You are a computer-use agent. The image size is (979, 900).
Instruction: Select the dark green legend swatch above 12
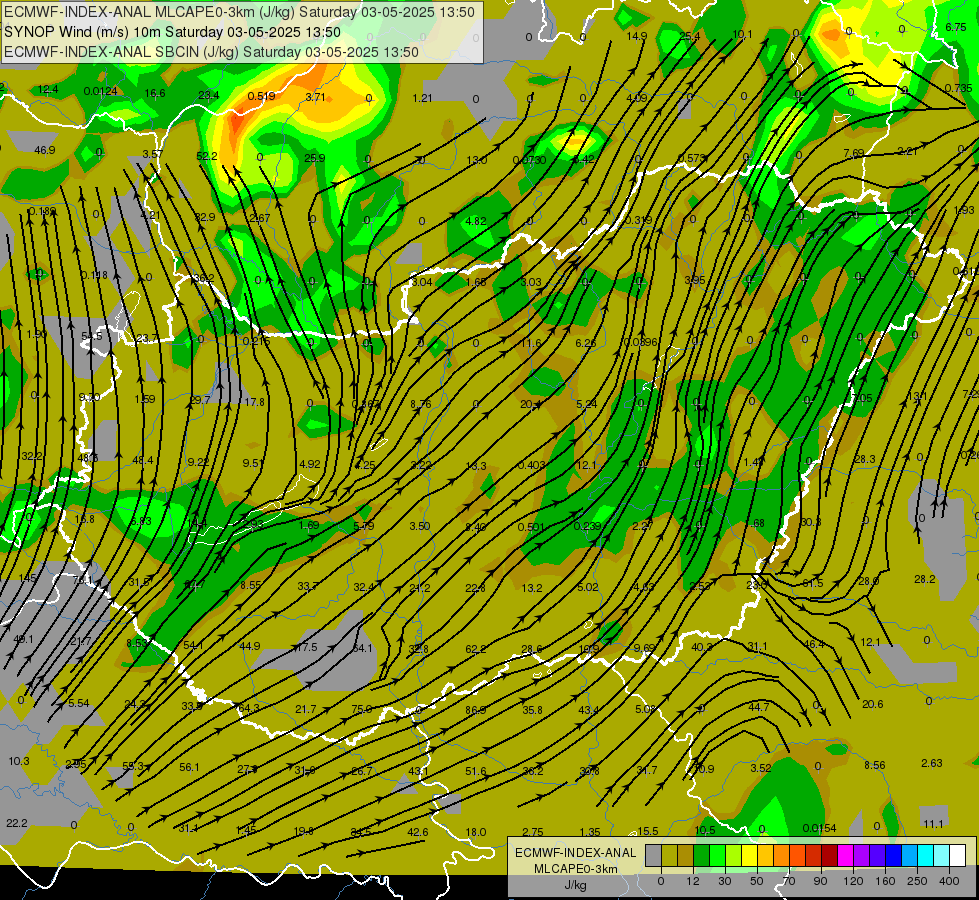701,855
